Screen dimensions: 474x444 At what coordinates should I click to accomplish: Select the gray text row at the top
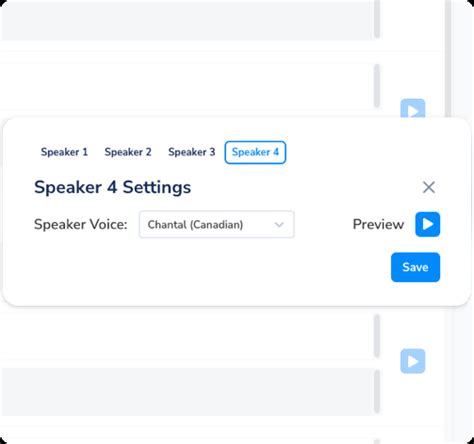click(187, 21)
